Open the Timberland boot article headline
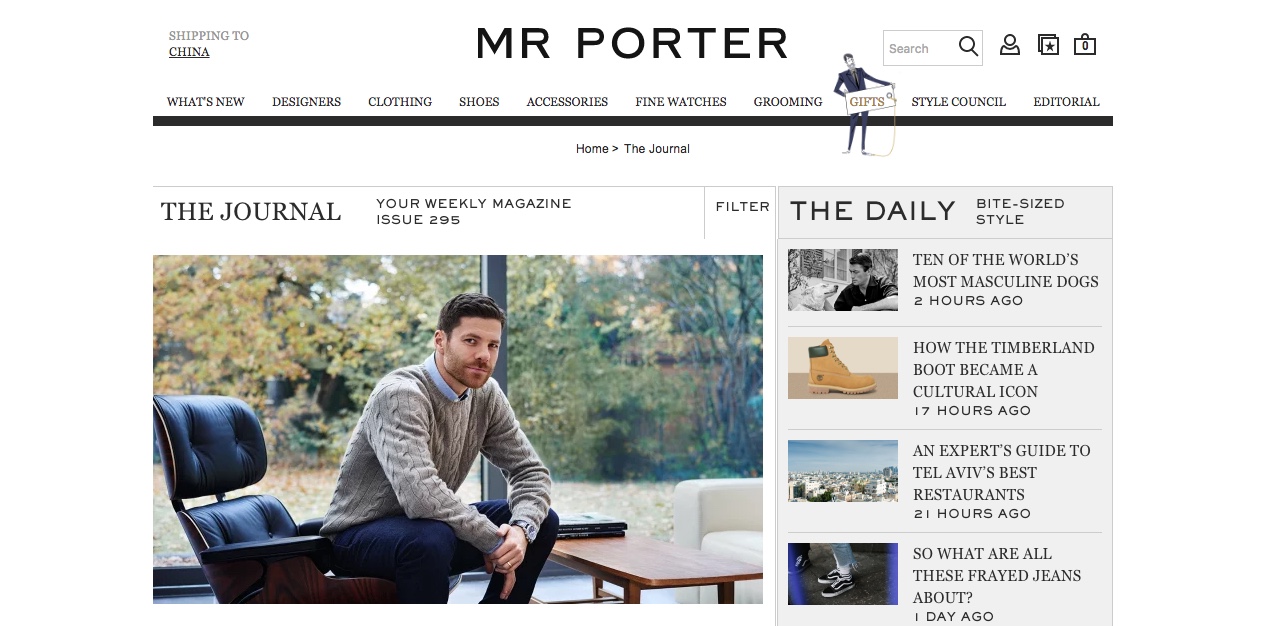 click(1004, 369)
